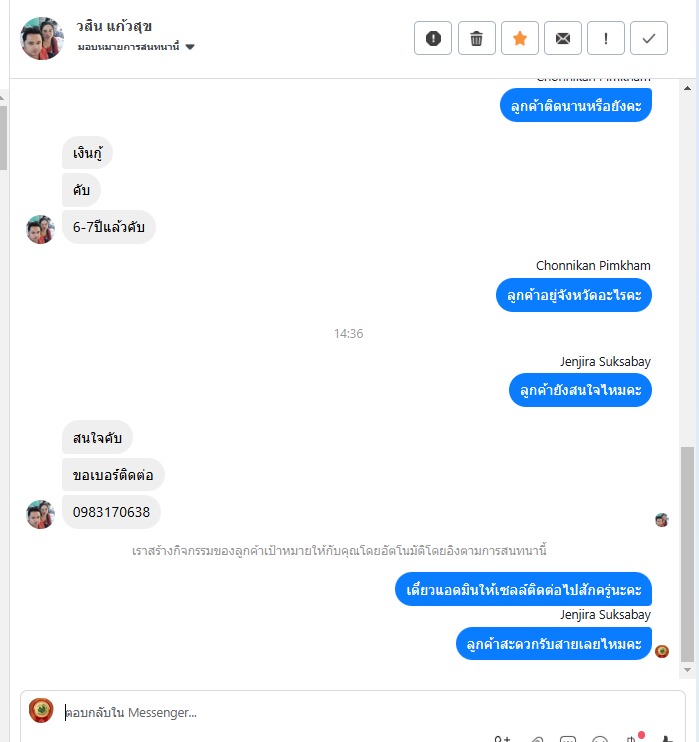Click the customer avatar next to 6-7ปีแล้วคับ
The height and width of the screenshot is (742, 699).
coord(40,230)
